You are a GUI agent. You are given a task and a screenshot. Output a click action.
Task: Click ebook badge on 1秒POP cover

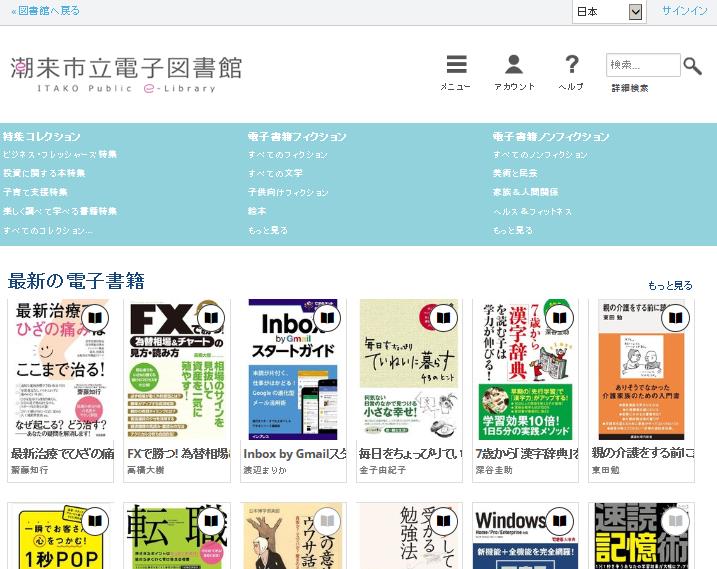[x=95, y=521]
